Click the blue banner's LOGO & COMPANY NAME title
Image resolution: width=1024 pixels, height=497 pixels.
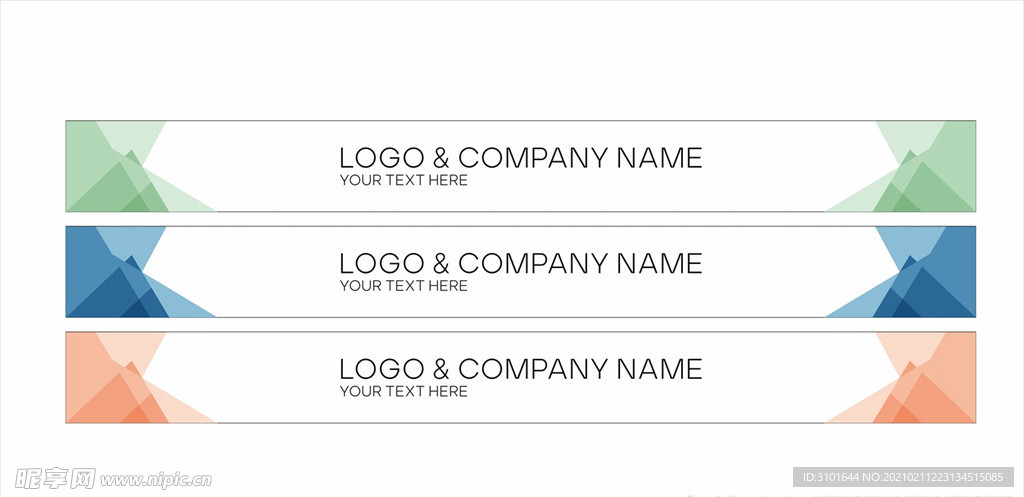[520, 264]
